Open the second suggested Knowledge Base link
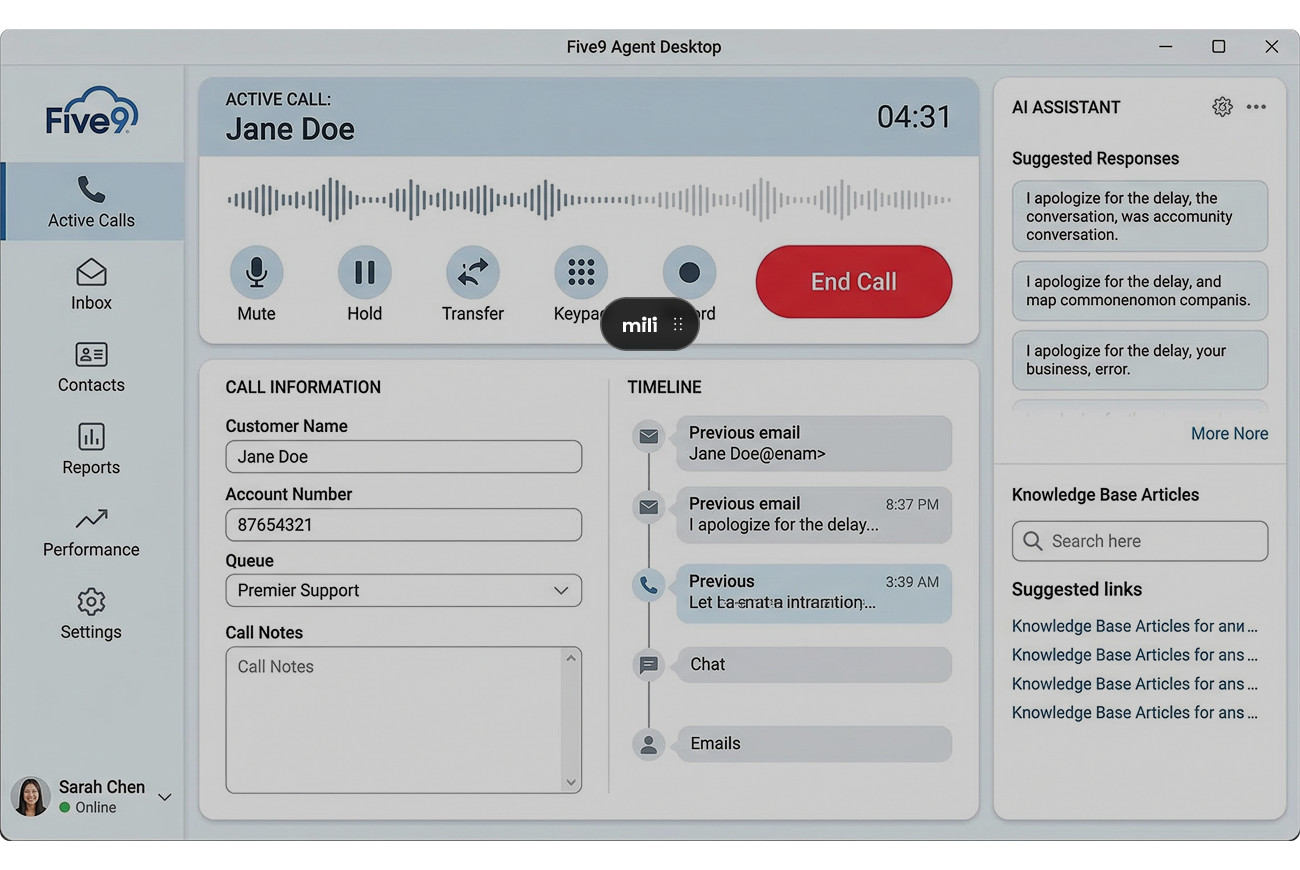This screenshot has width=1300, height=870. point(1135,655)
